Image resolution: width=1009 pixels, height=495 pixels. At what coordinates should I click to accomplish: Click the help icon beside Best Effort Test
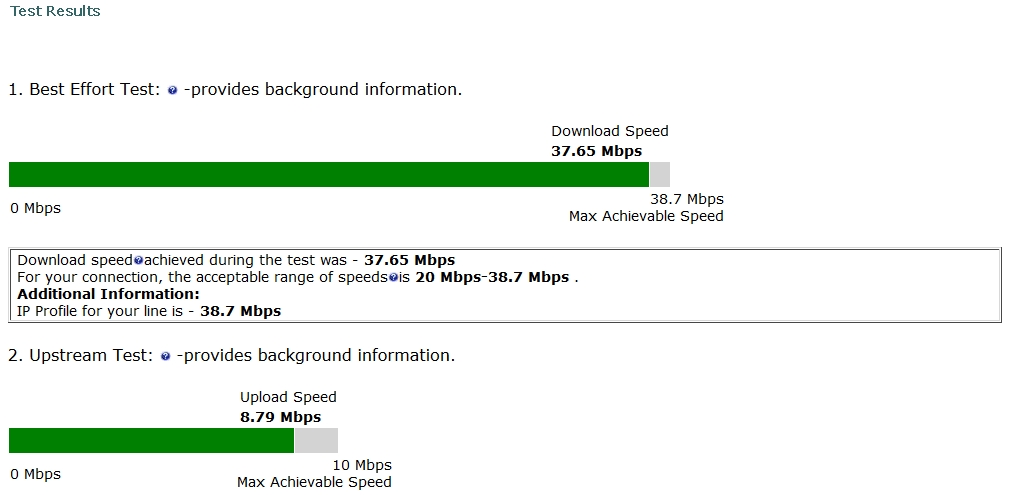(x=173, y=90)
